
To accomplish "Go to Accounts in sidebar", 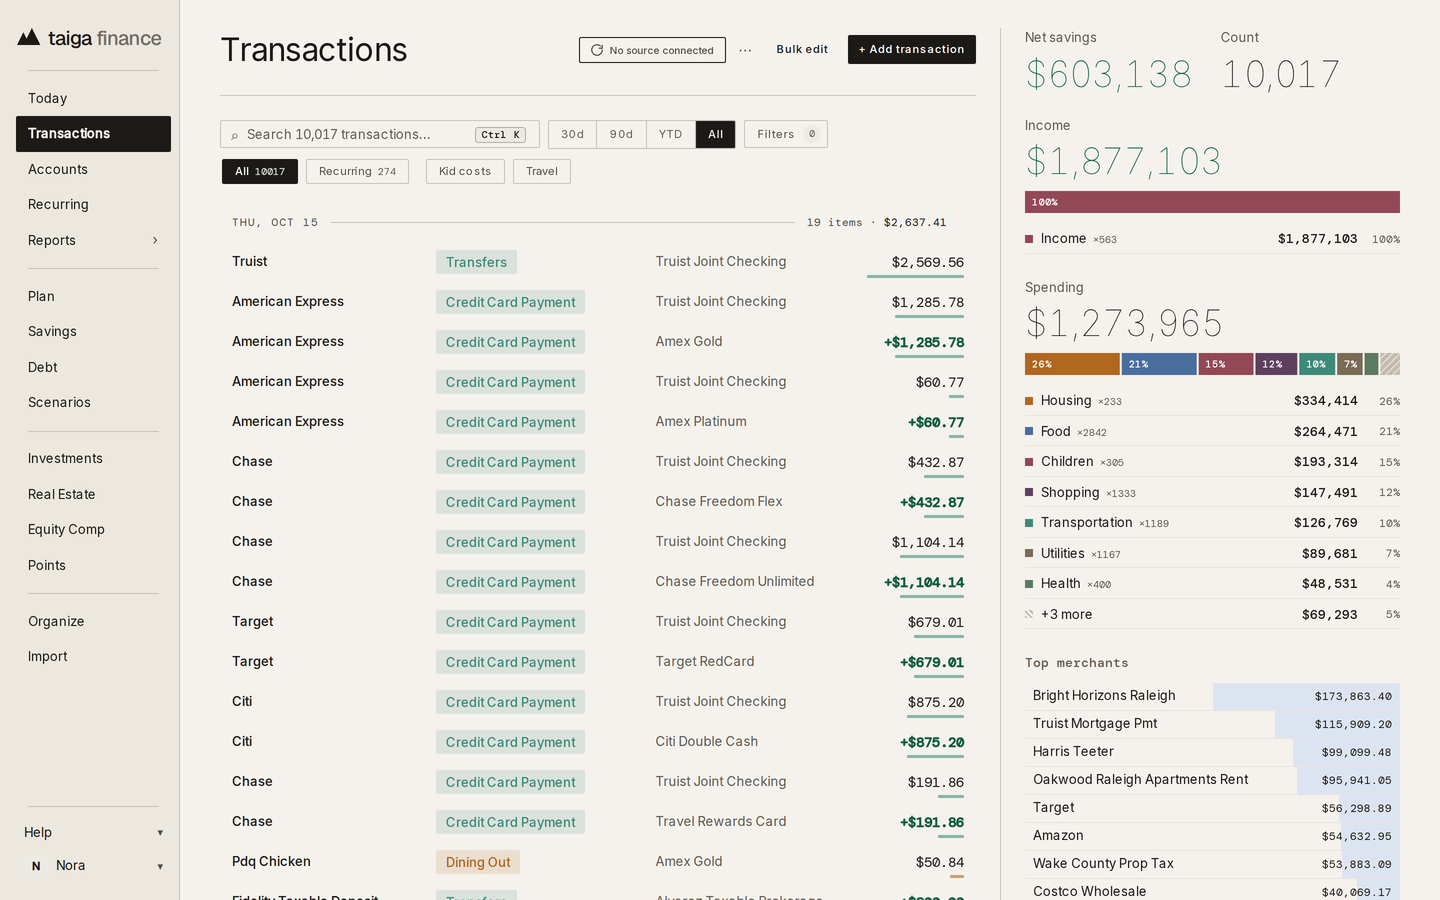I will click(x=93, y=169).
